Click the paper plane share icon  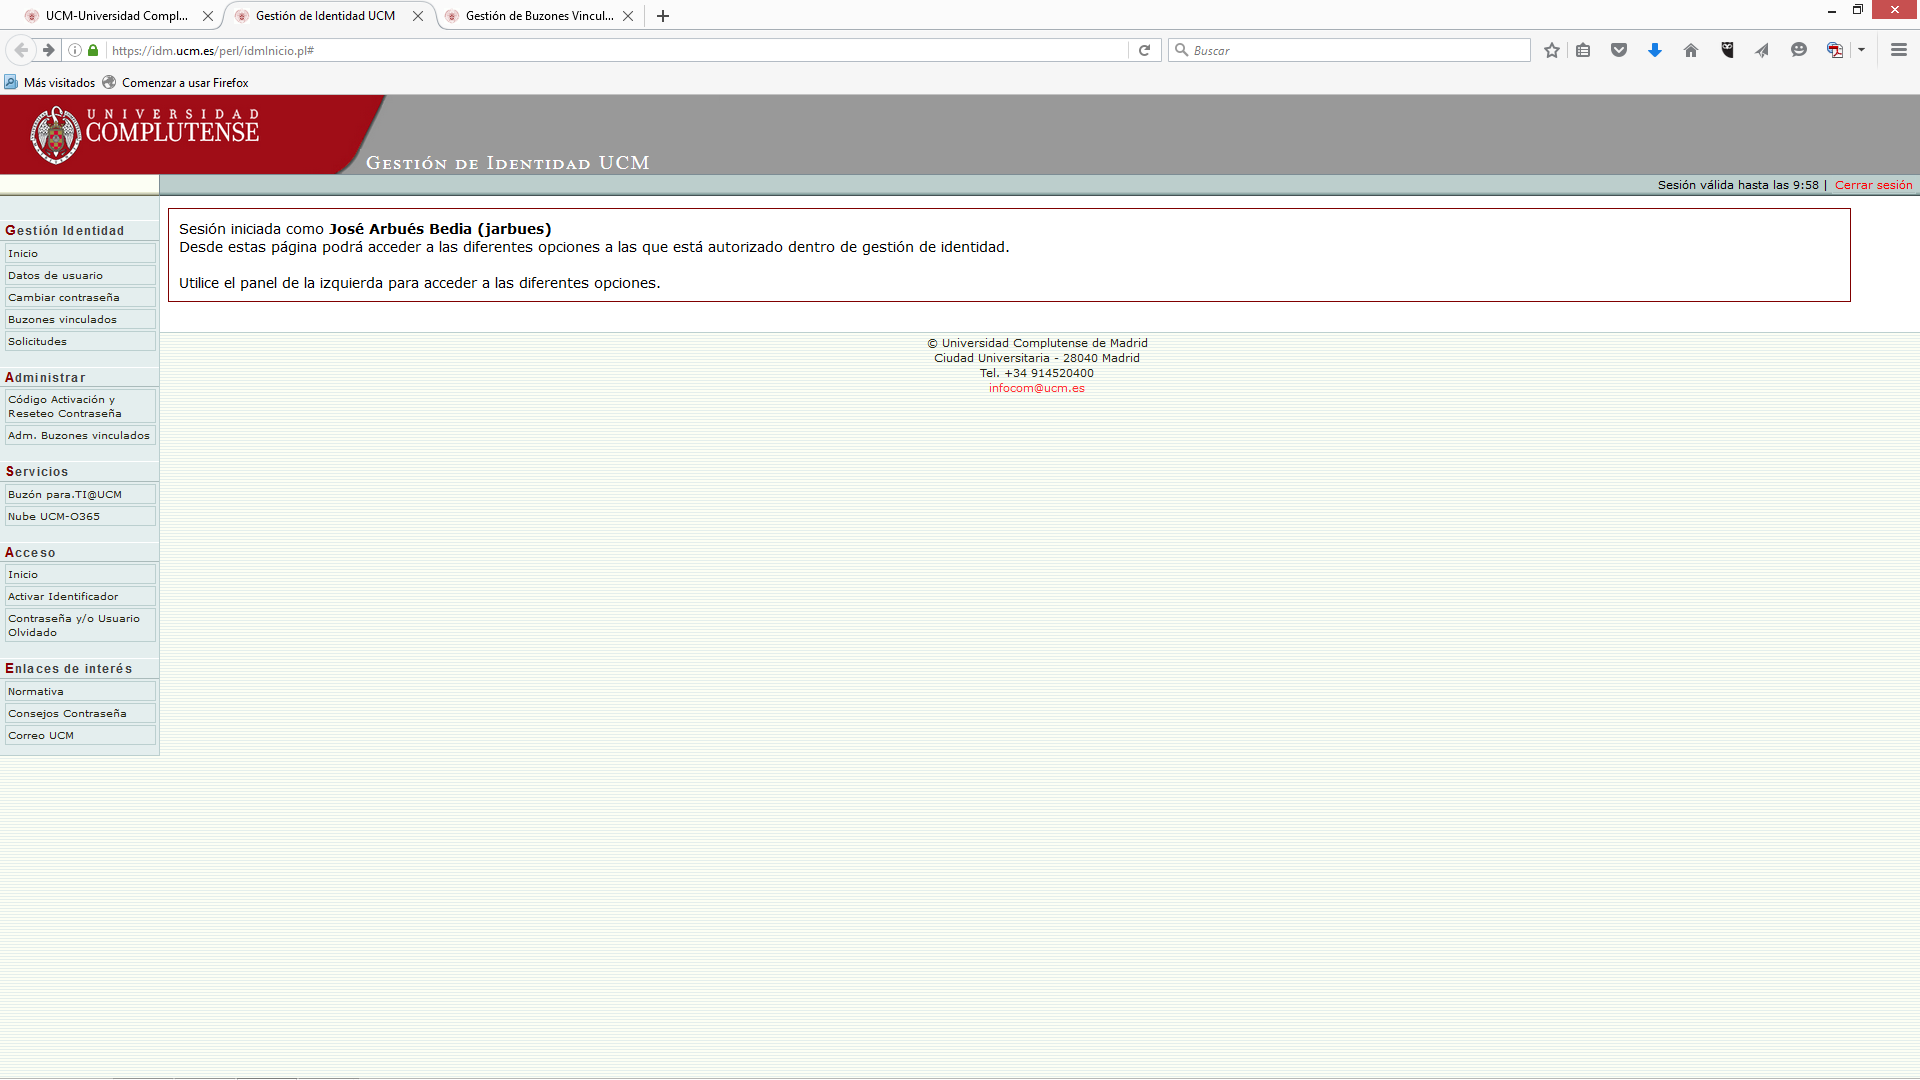click(x=1762, y=50)
